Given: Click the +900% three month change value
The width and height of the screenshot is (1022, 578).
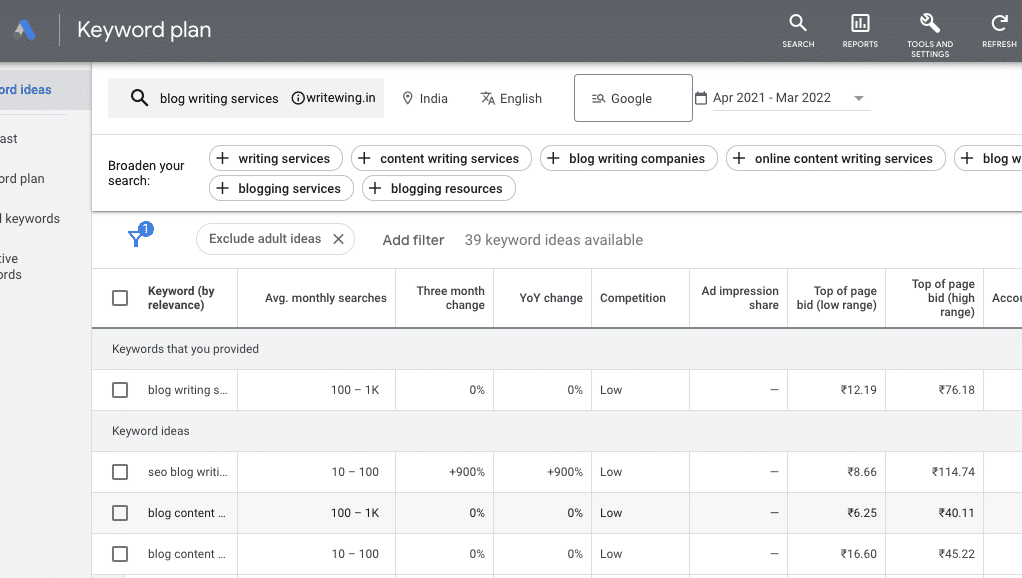Looking at the screenshot, I should coord(467,472).
